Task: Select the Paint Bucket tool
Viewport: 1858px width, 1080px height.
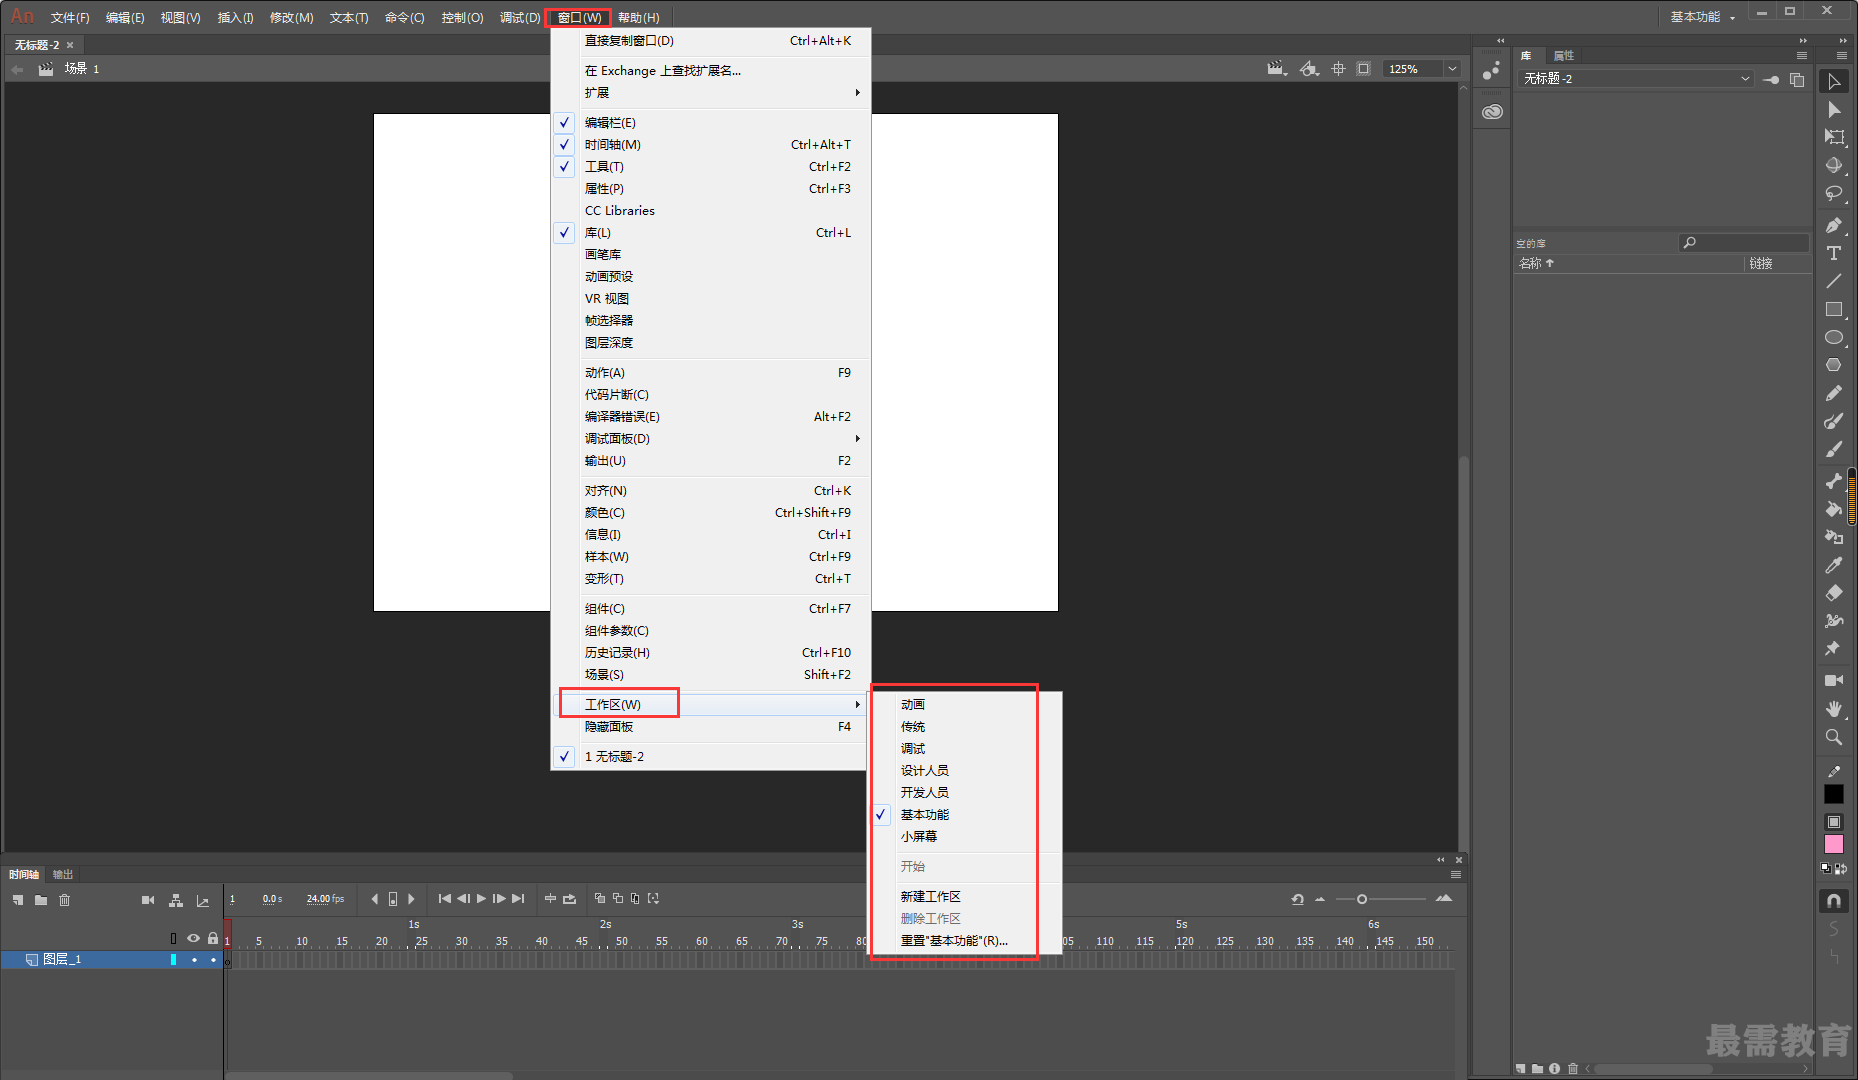Action: (1834, 509)
